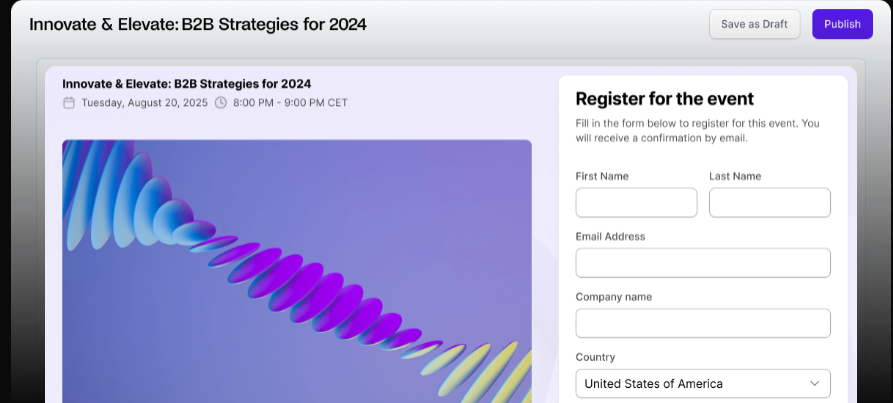The width and height of the screenshot is (893, 403).
Task: Click the Company name label
Action: (x=613, y=297)
